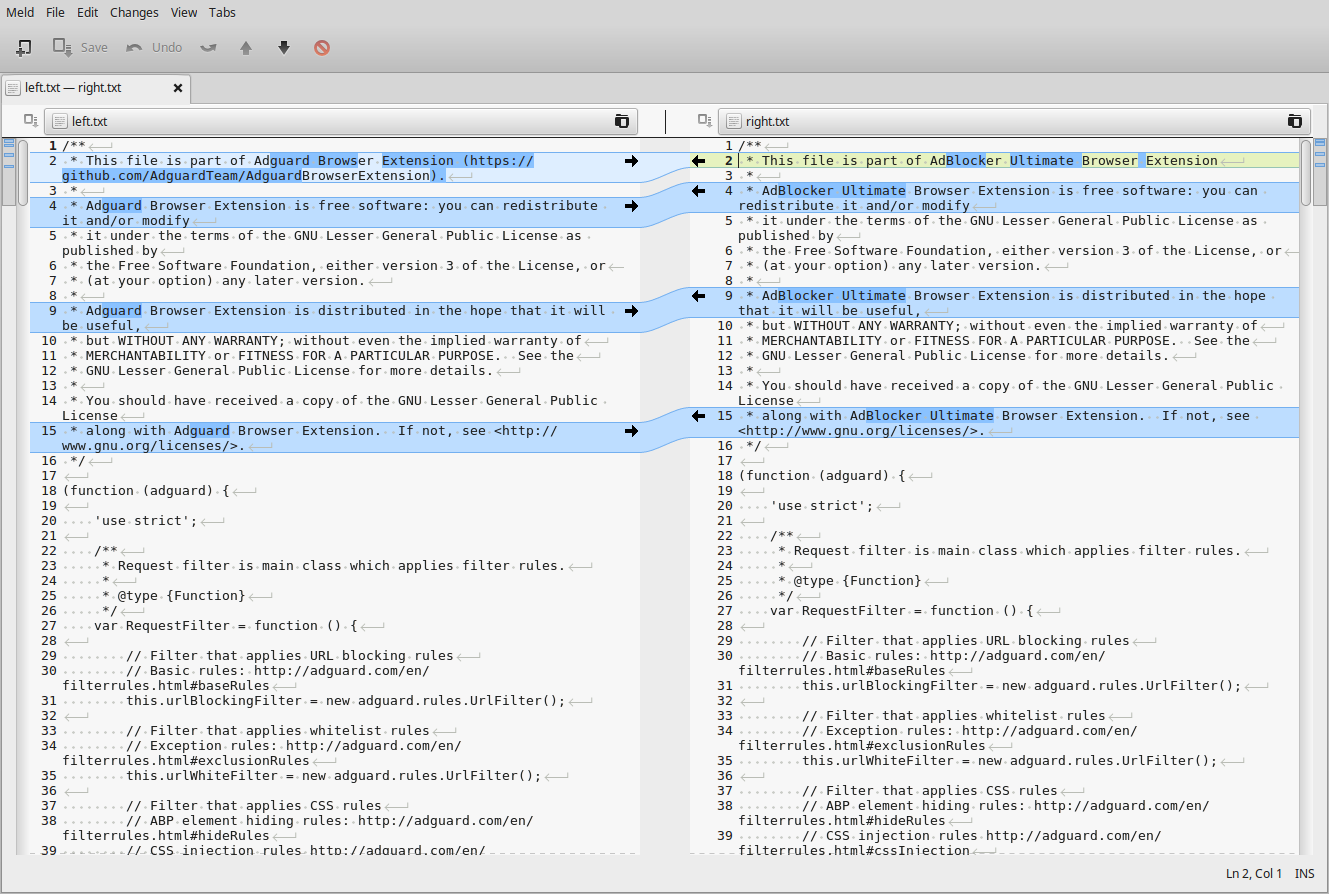Click 'this.urlWhiteFilter' line in right pane
The height and width of the screenshot is (894, 1329).
click(x=1010, y=761)
